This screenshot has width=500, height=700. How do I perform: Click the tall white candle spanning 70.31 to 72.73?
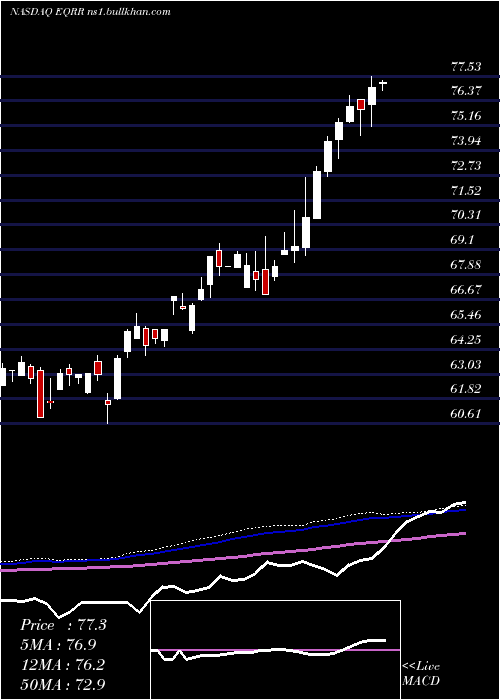click(x=317, y=194)
